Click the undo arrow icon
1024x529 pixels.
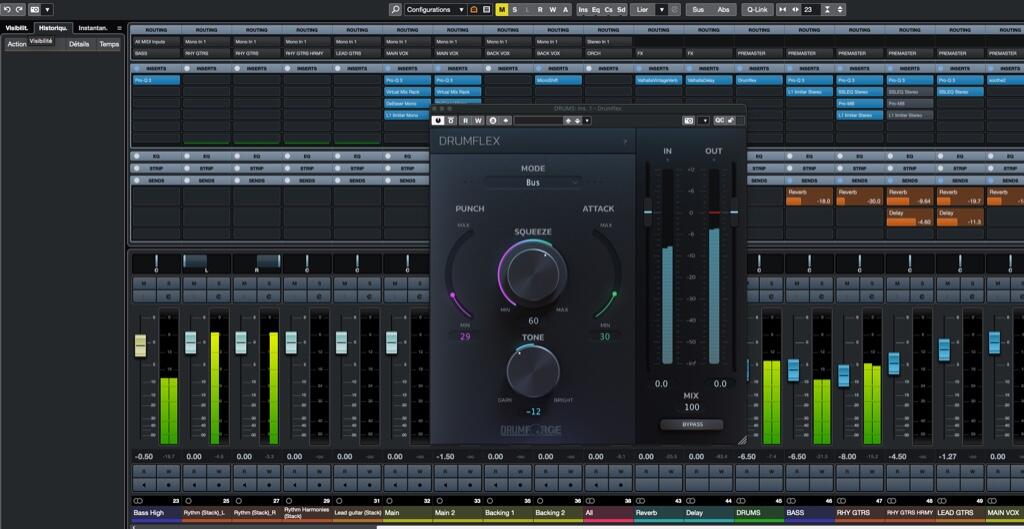click(7, 10)
